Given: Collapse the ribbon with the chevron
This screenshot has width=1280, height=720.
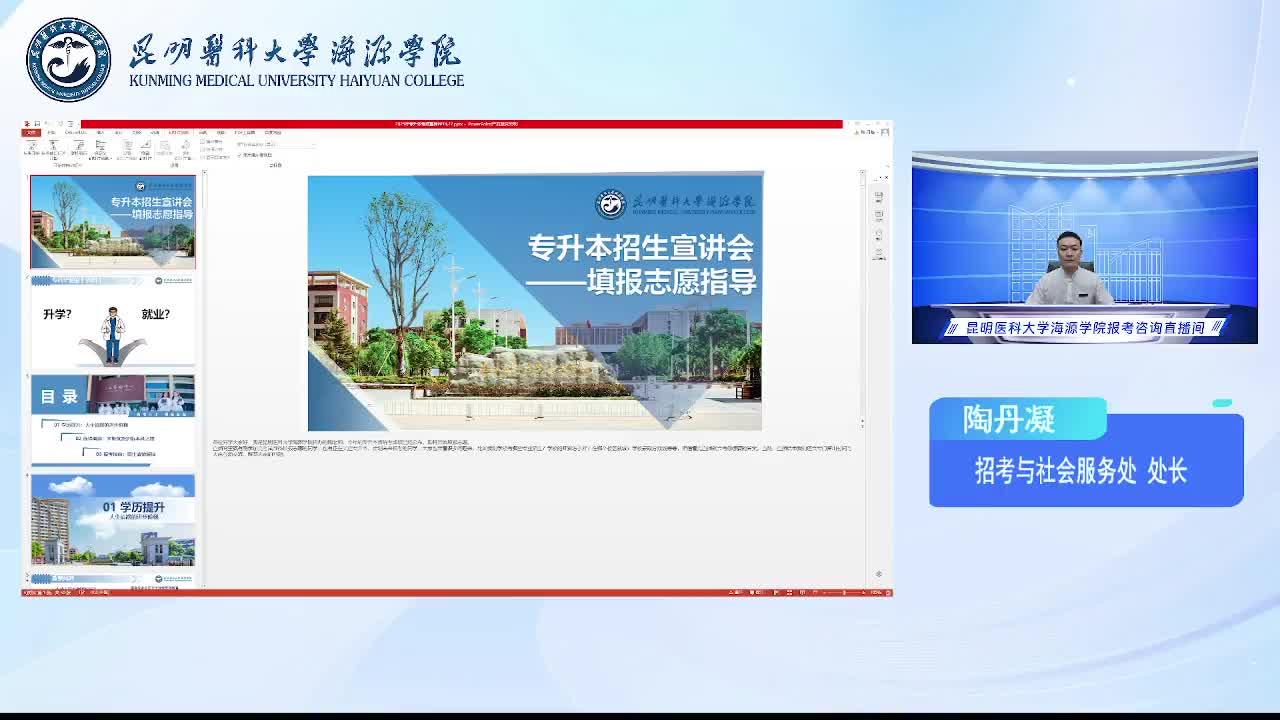Looking at the screenshot, I should coord(888,166).
